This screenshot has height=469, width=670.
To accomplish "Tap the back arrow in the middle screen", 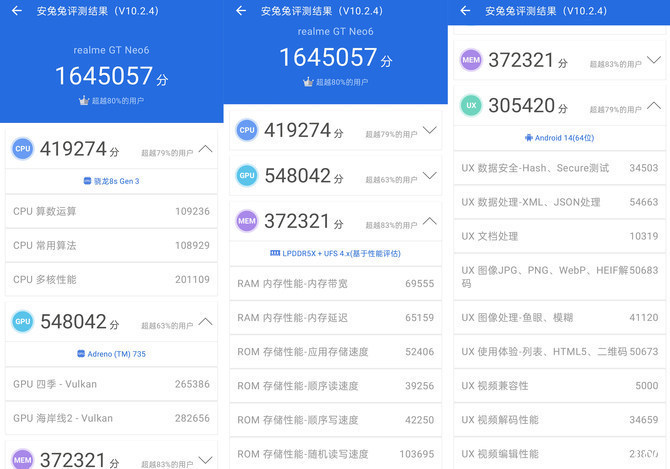I will [x=241, y=12].
